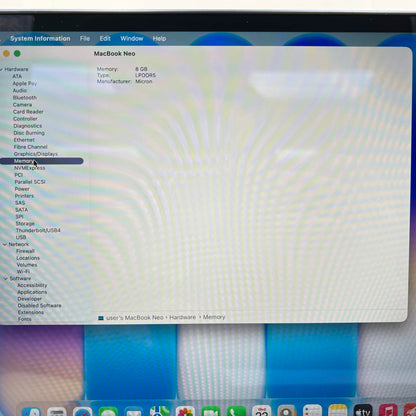Zoom window with the green button

click(17, 53)
